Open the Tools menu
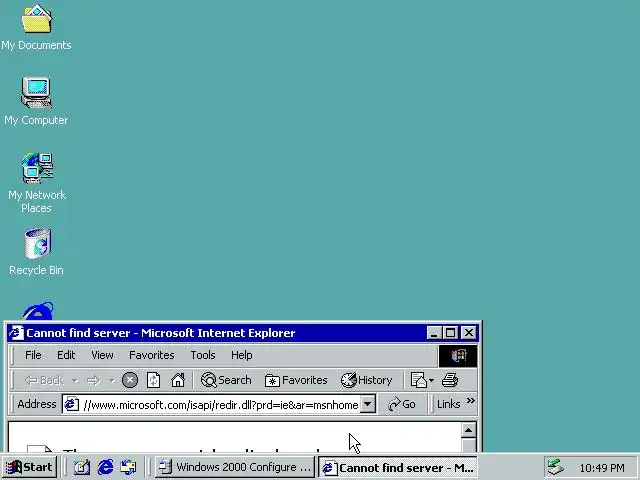 click(202, 355)
